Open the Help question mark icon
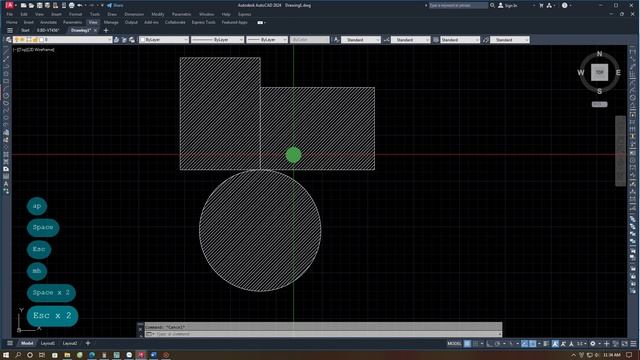The height and width of the screenshot is (360, 640). [564, 5]
